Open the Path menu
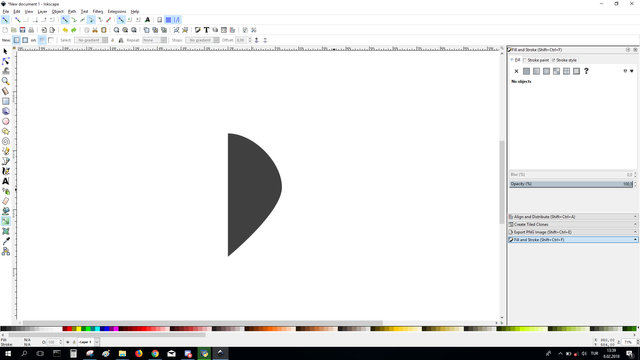640x360 pixels. (x=72, y=11)
